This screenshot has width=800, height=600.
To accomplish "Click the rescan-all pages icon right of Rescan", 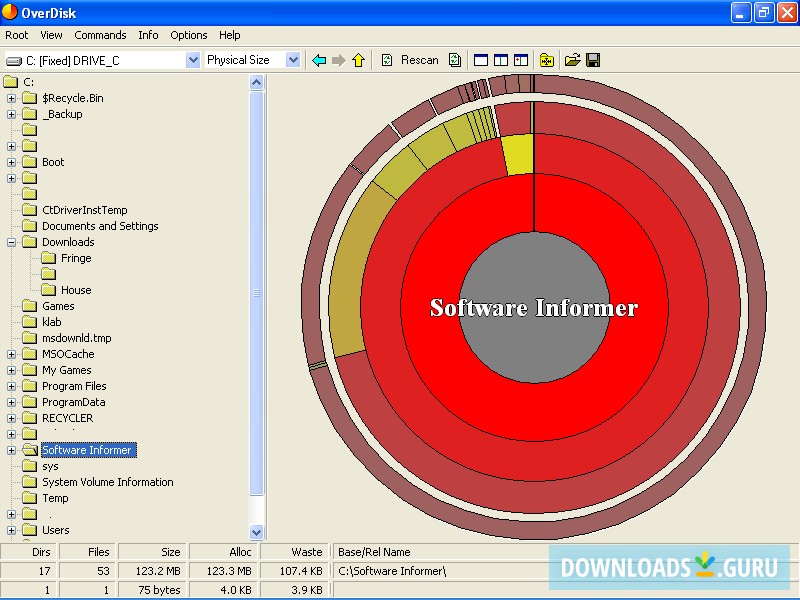I will (x=455, y=60).
